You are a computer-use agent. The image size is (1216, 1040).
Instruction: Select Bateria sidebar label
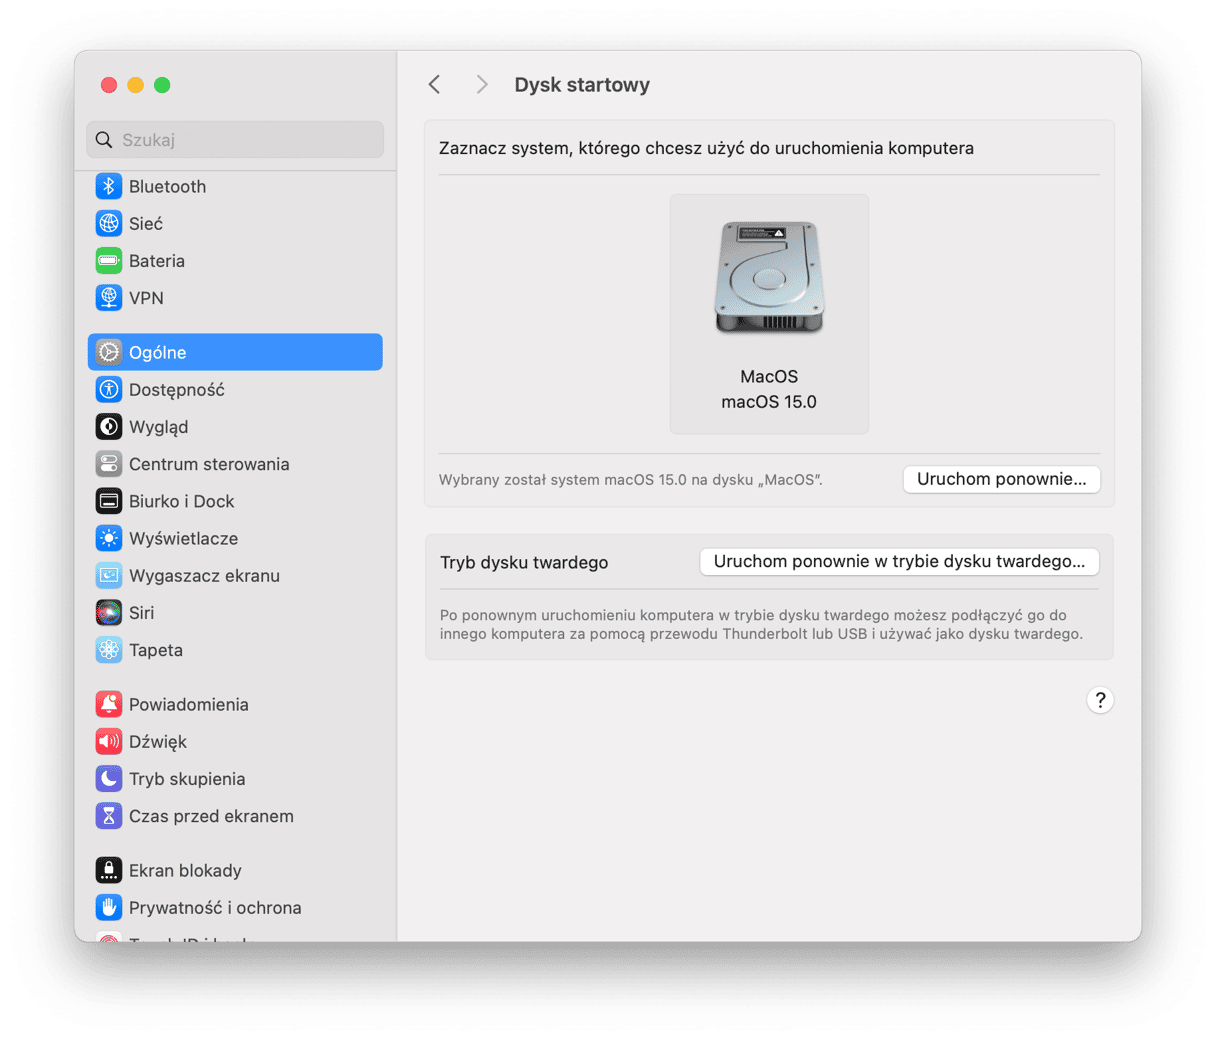[x=157, y=261]
